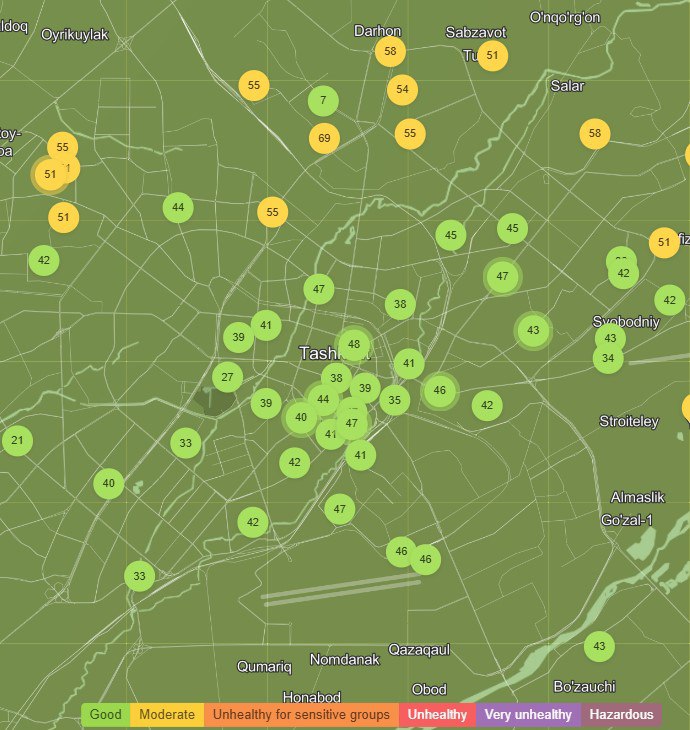This screenshot has width=690, height=730.
Task: Click the purple Very unhealthy legend label
Action: click(528, 715)
